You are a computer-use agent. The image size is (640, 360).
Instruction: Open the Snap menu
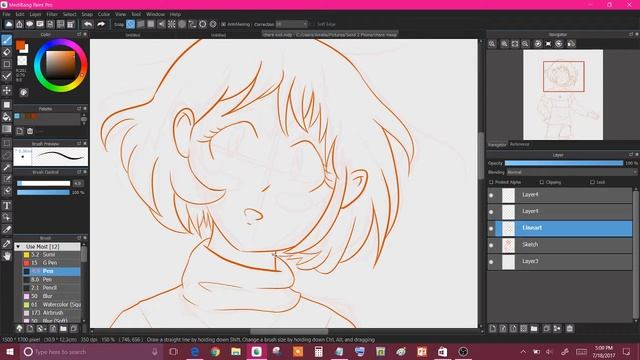(x=87, y=14)
